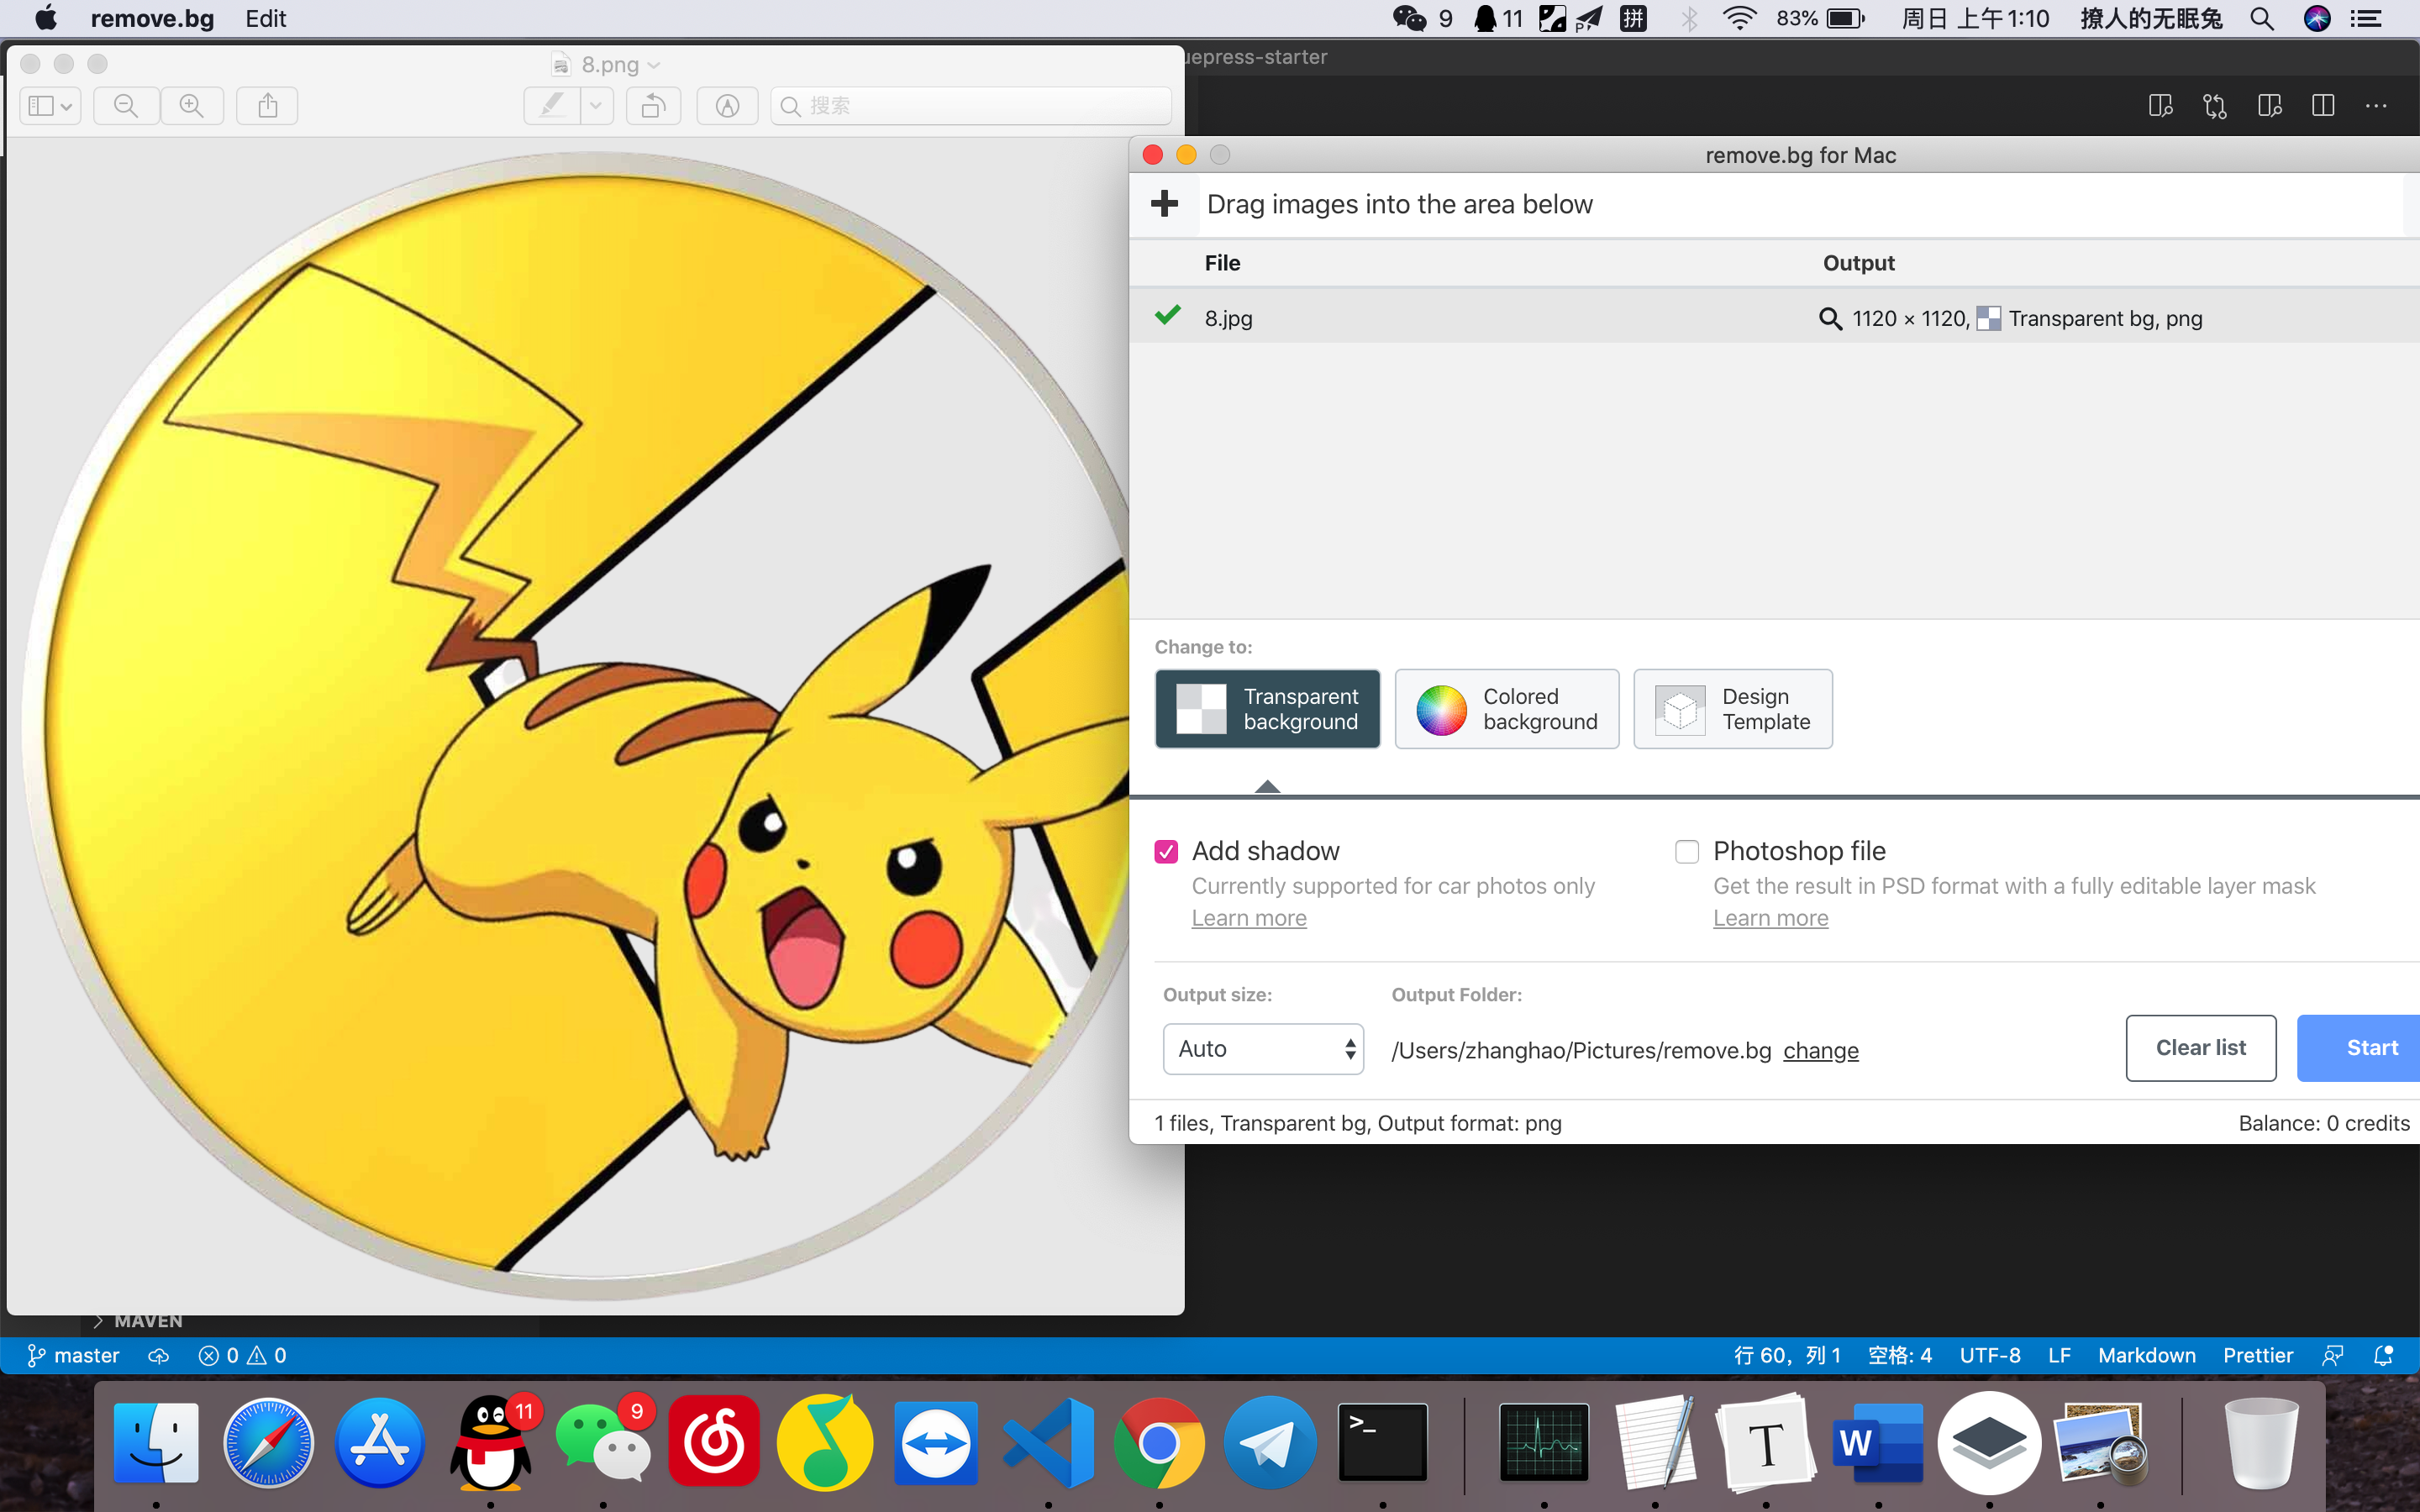Open the Edit menu
2420x1512 pixels.
(266, 18)
